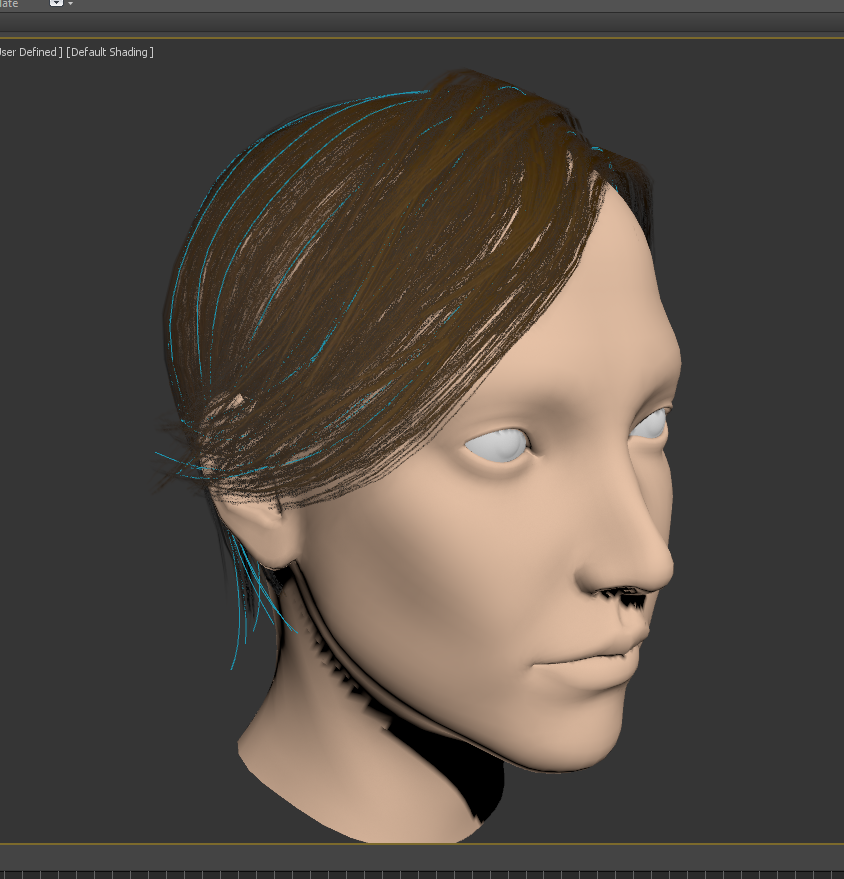This screenshot has height=879, width=844.
Task: Click the truncated 'late' label at top left
Action: pyautogui.click(x=8, y=4)
